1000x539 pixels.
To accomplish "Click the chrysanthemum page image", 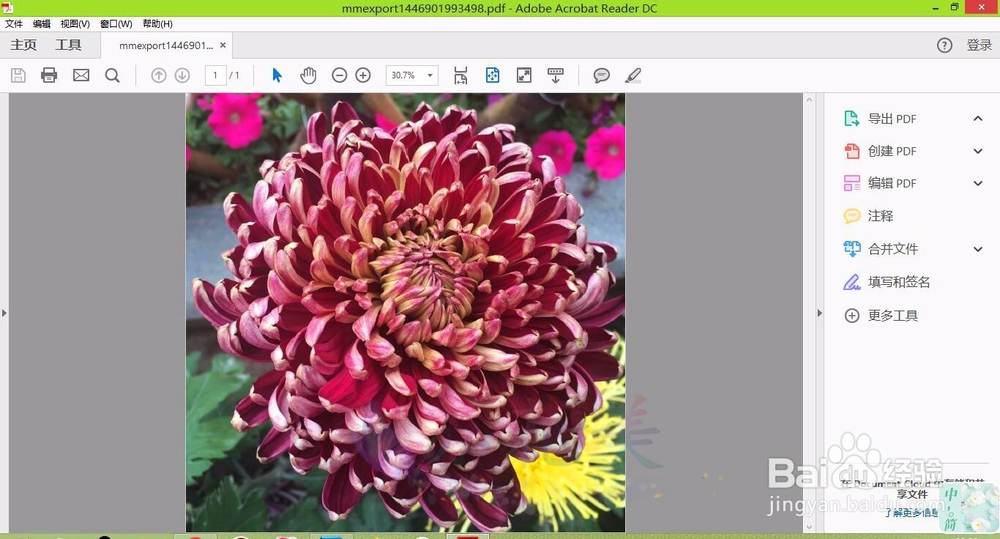I will pyautogui.click(x=406, y=313).
